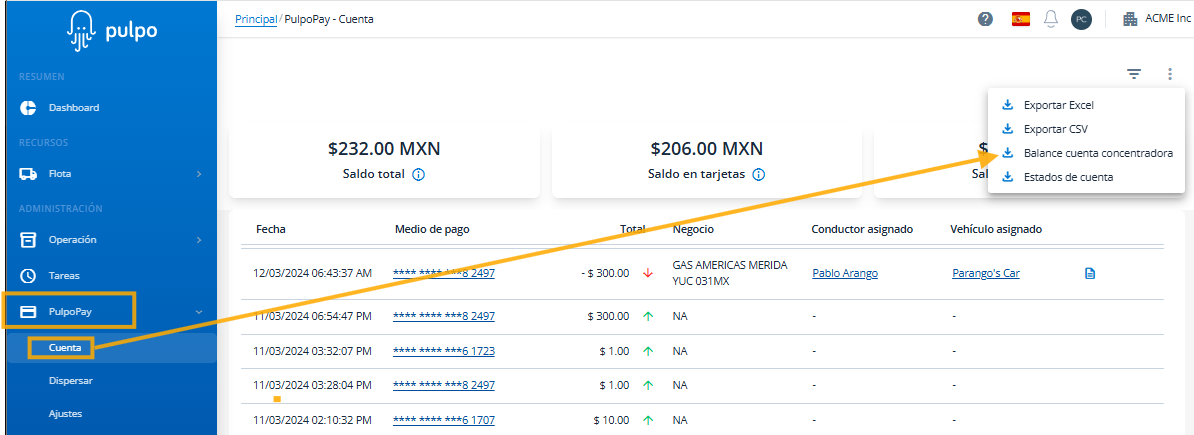Click the Parango's Car vehicle link
This screenshot has height=435, width=1194.
(x=985, y=273)
